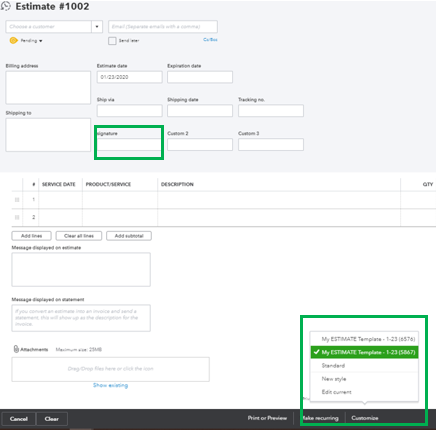Click the DESCRIPTION column header

coord(177,184)
